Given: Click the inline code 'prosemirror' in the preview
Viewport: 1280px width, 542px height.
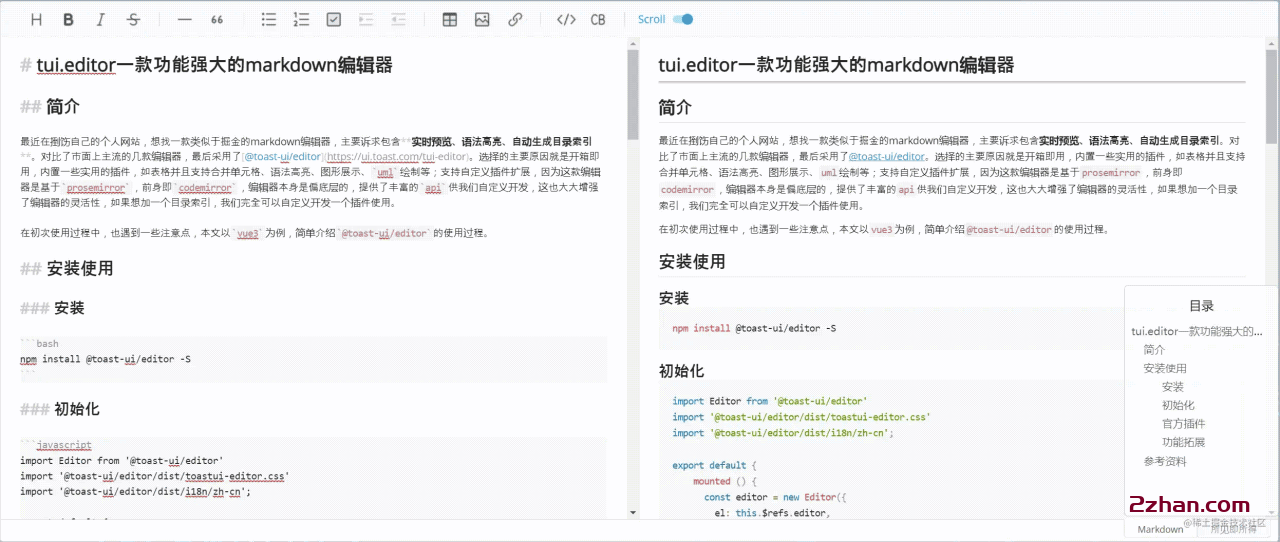Looking at the screenshot, I should coord(1111,172).
